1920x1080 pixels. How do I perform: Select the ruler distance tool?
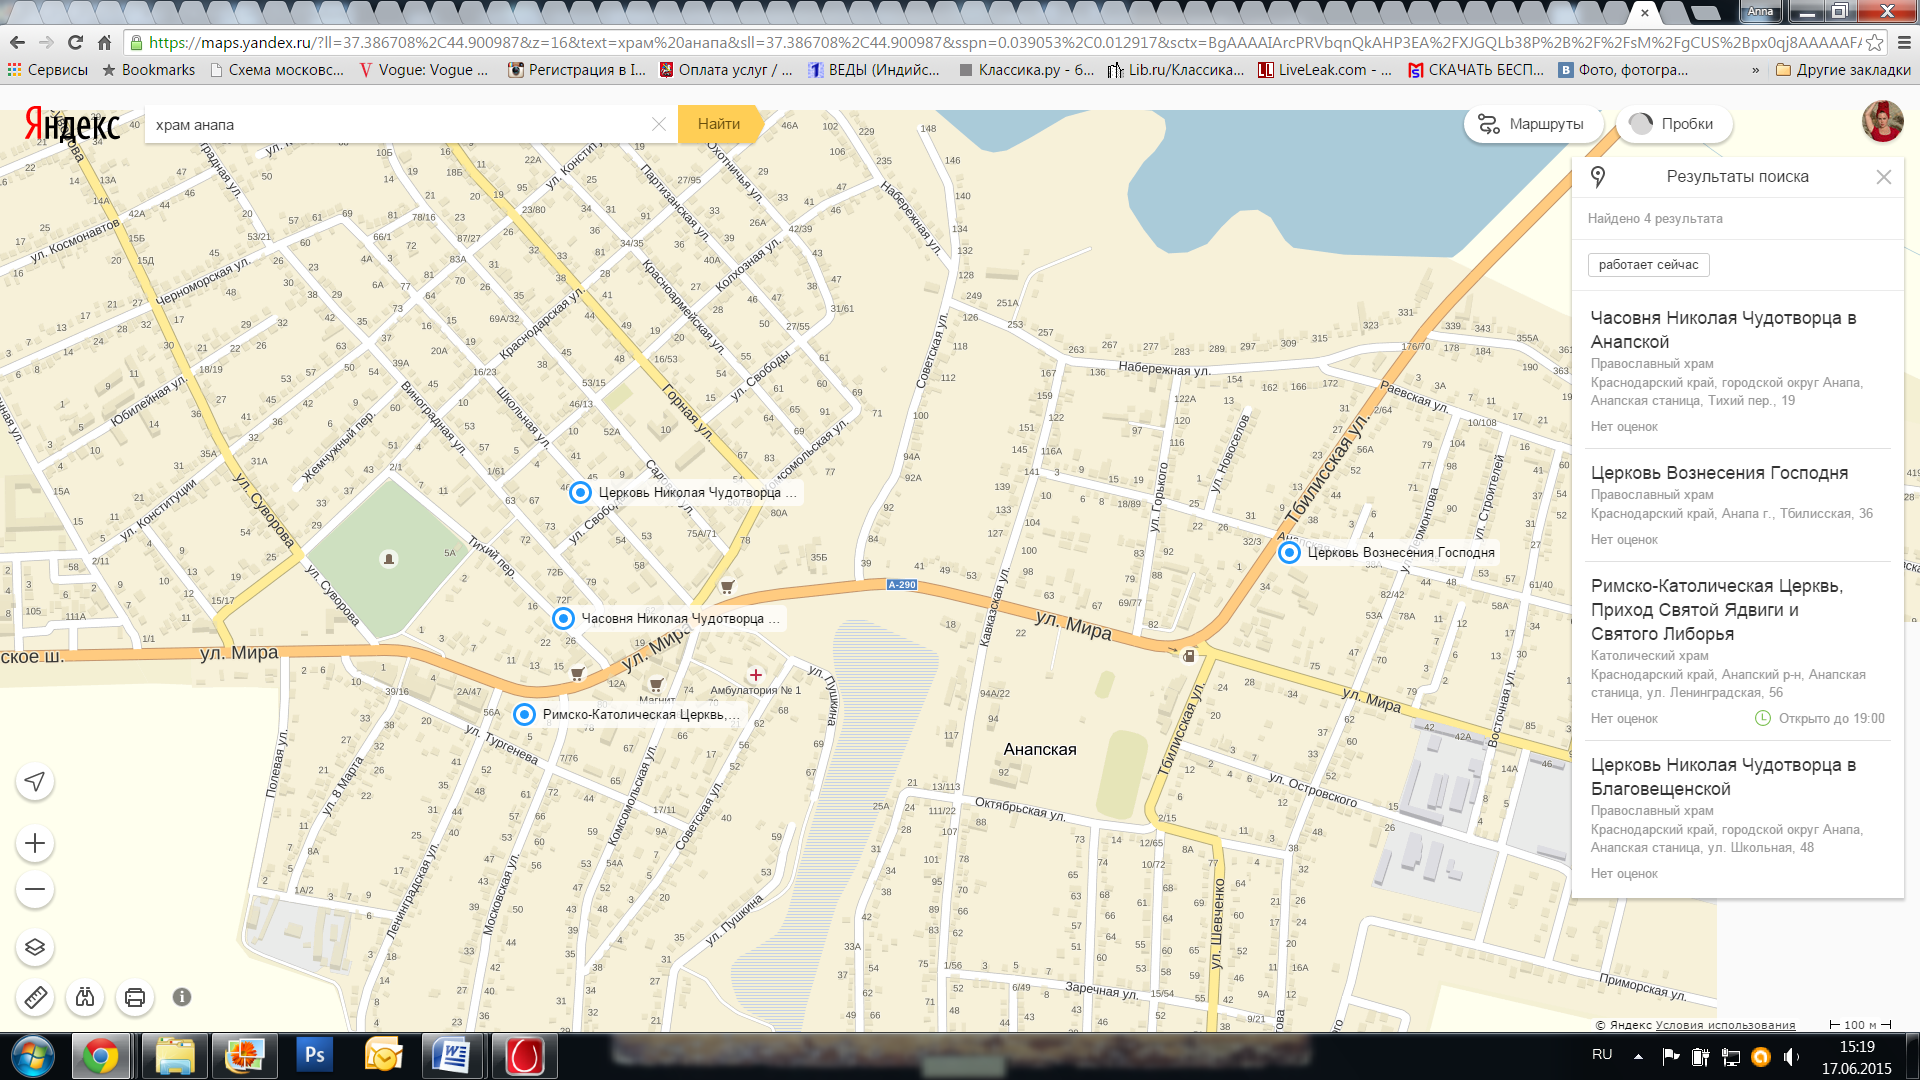click(35, 997)
